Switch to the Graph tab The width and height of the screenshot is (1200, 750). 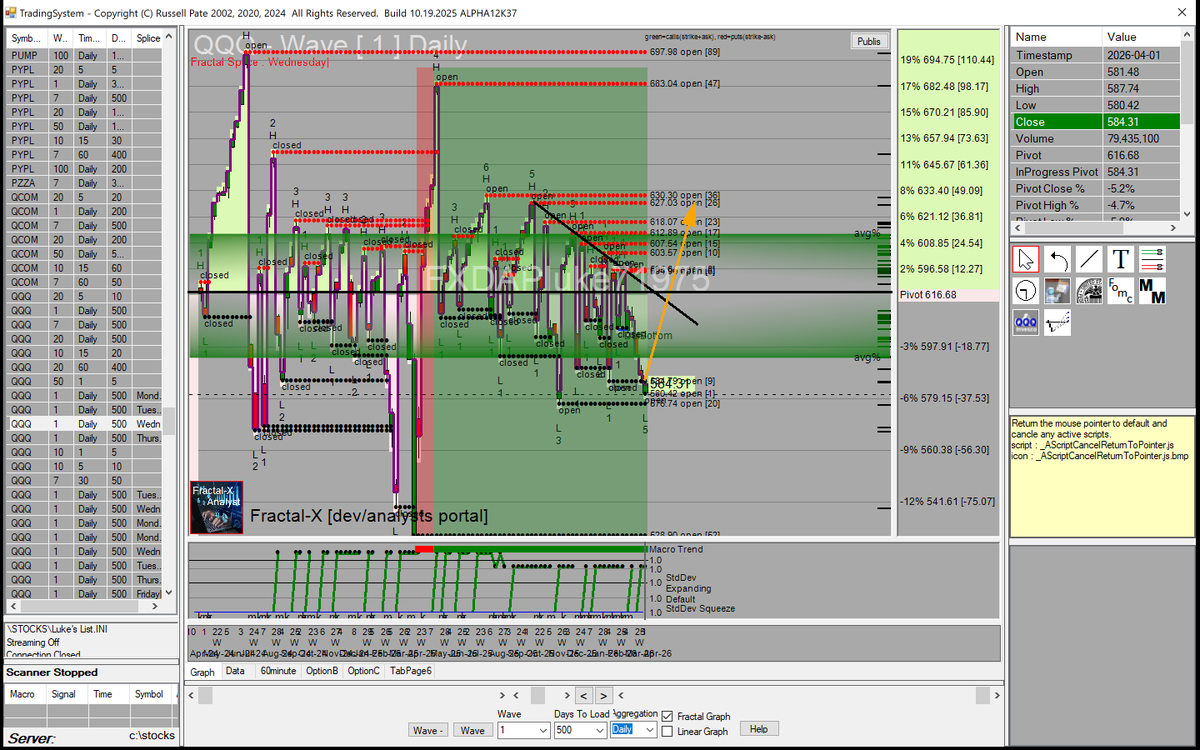click(203, 672)
